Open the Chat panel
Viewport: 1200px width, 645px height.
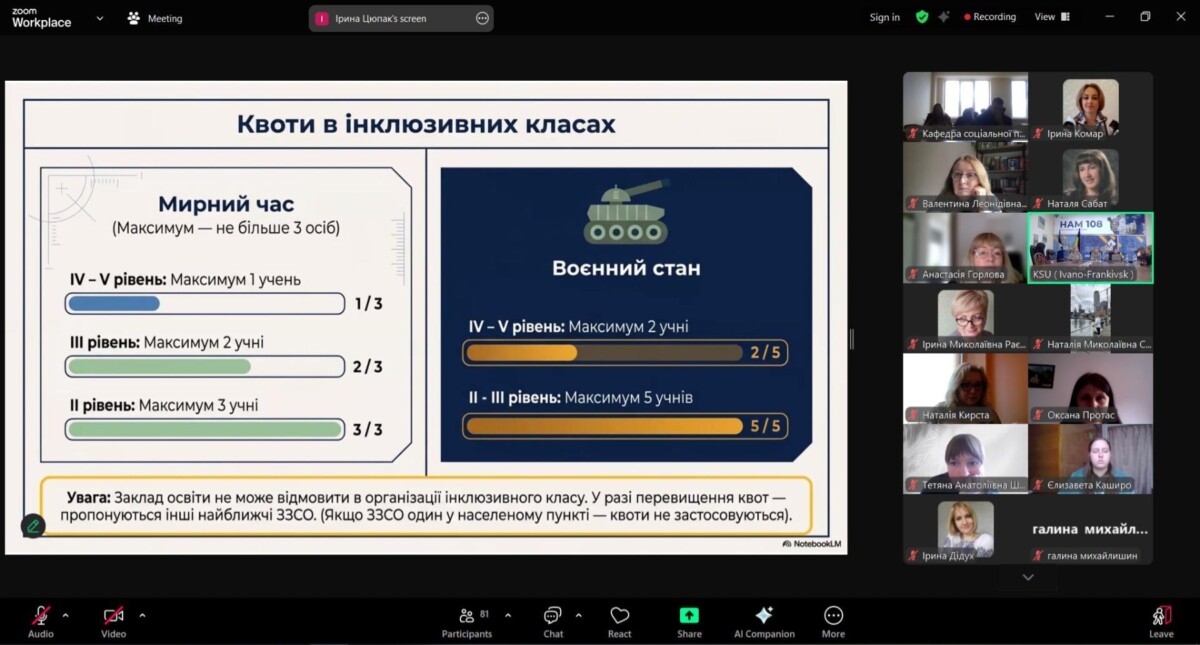553,621
